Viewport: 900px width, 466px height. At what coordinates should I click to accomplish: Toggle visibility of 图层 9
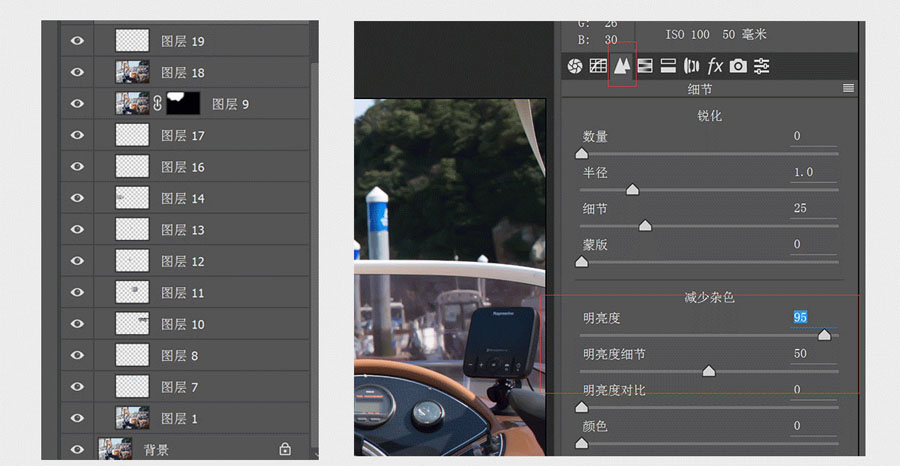(77, 103)
